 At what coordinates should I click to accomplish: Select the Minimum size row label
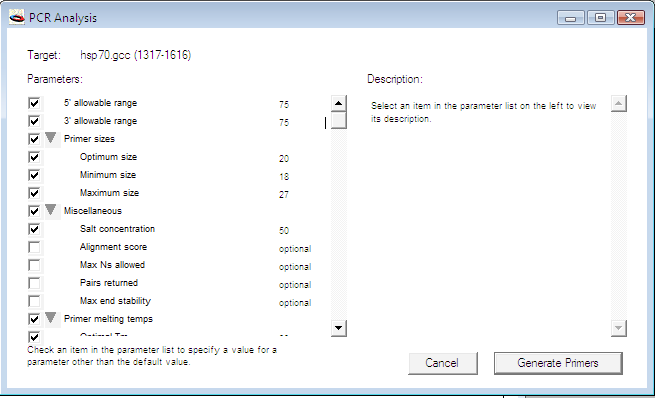pos(108,175)
